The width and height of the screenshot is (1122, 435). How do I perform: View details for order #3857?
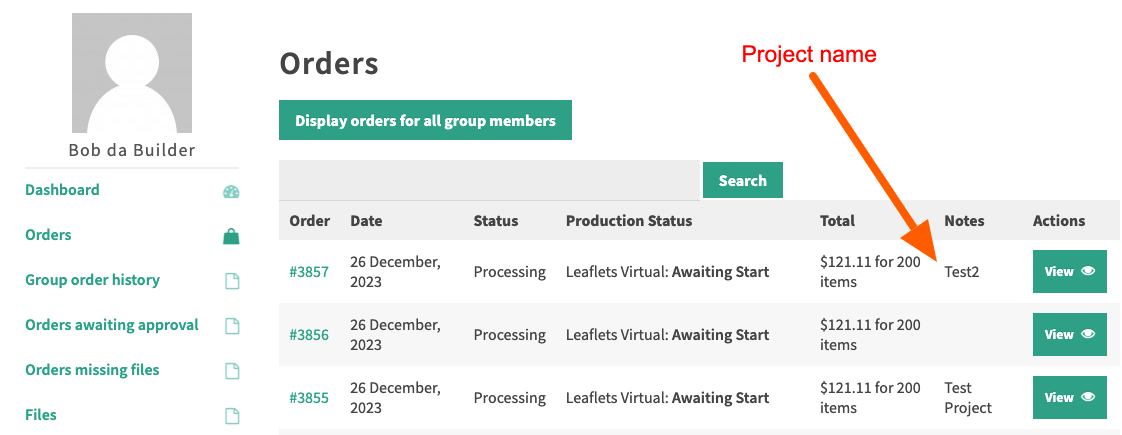tap(1069, 271)
